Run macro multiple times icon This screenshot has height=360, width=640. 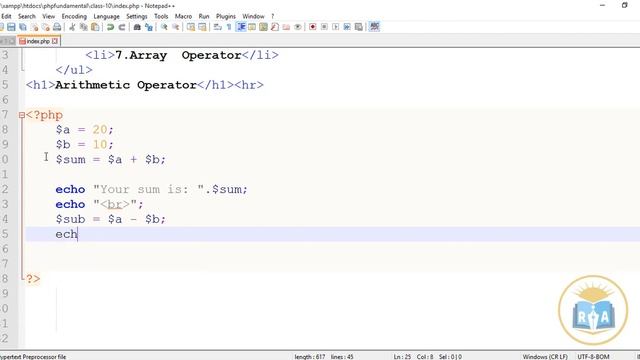pos(347,27)
